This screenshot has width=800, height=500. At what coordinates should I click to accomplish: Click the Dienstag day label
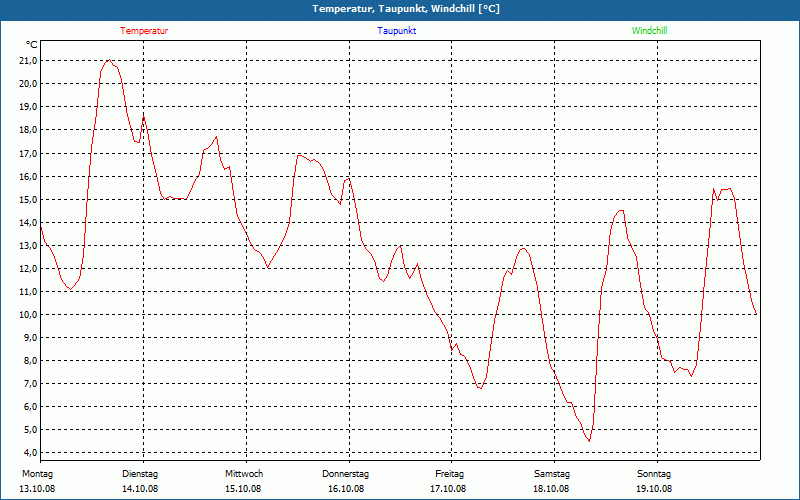coord(140,474)
